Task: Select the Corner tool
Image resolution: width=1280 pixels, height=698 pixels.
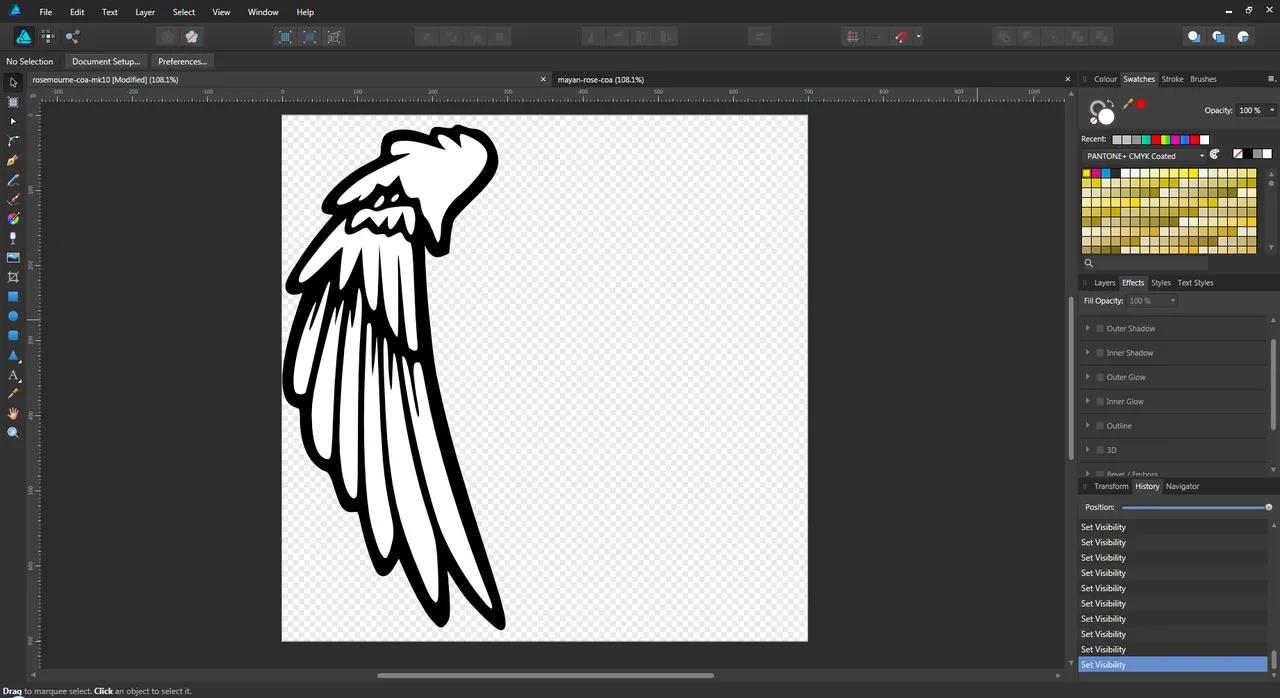Action: pos(13,141)
